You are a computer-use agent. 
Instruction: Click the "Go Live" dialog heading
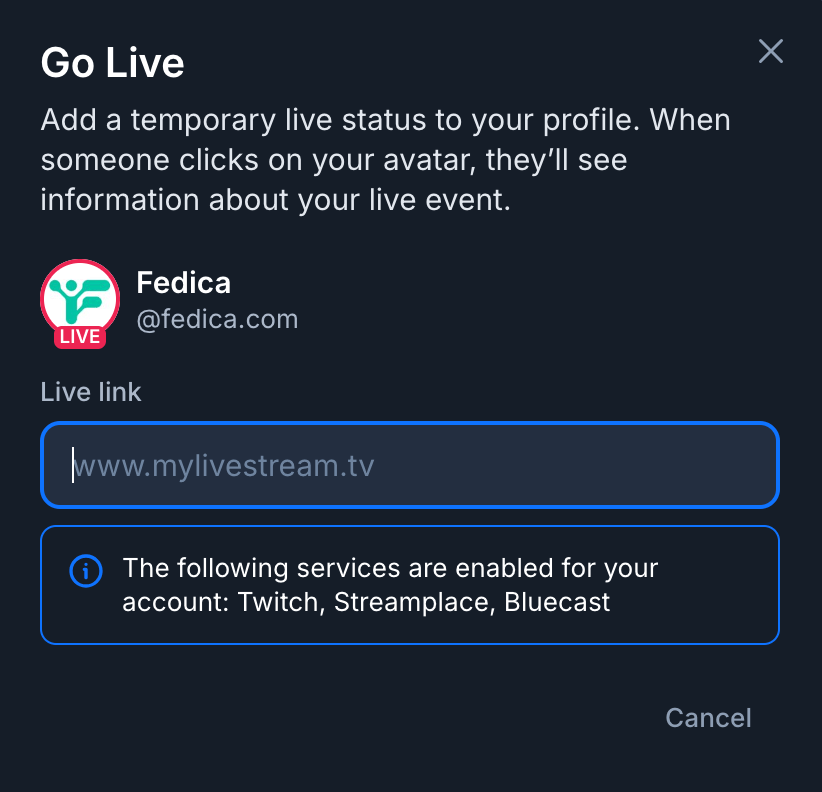pos(112,63)
